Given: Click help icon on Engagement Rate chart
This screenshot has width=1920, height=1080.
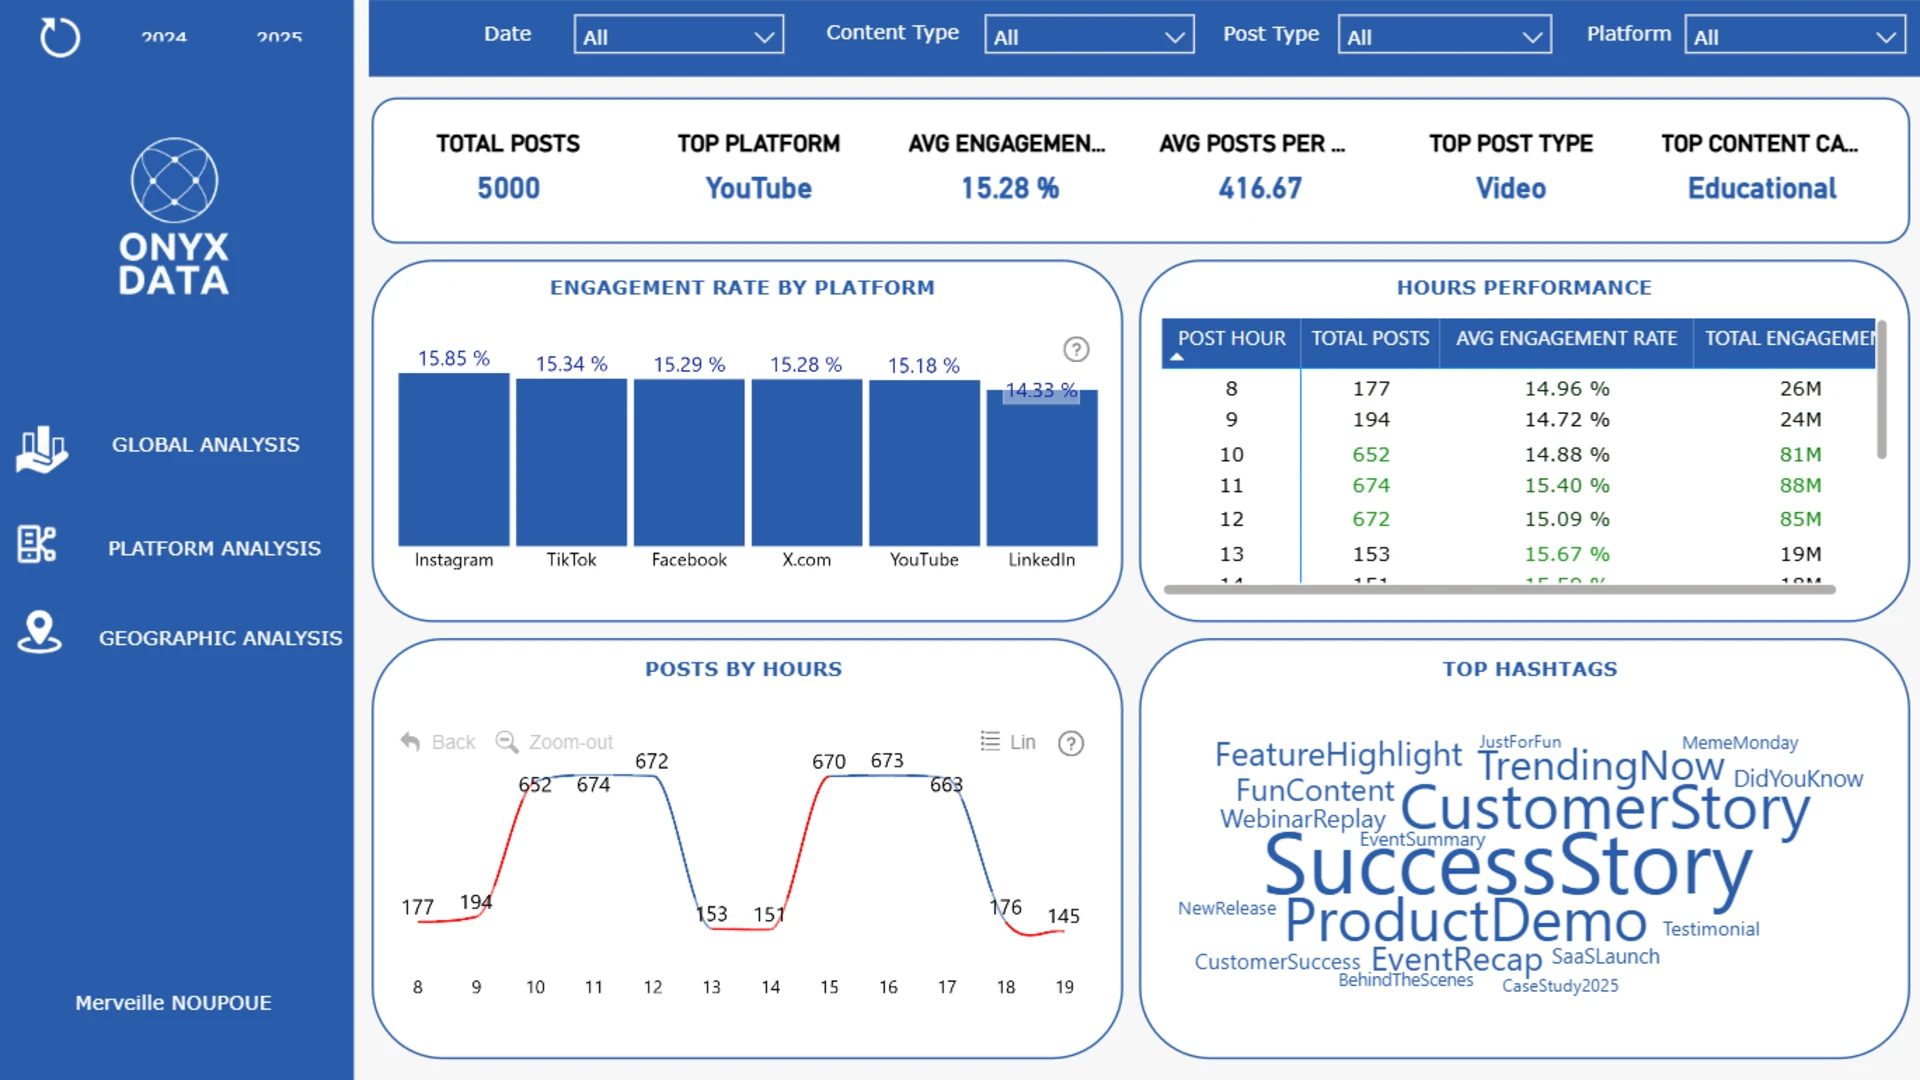Looking at the screenshot, I should click(x=1076, y=350).
